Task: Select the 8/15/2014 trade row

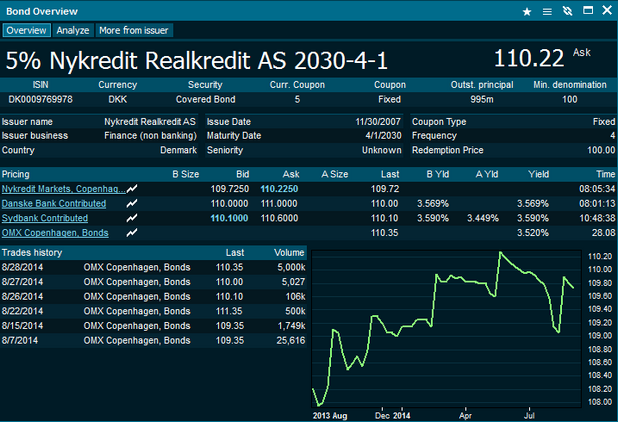Action: [x=153, y=325]
